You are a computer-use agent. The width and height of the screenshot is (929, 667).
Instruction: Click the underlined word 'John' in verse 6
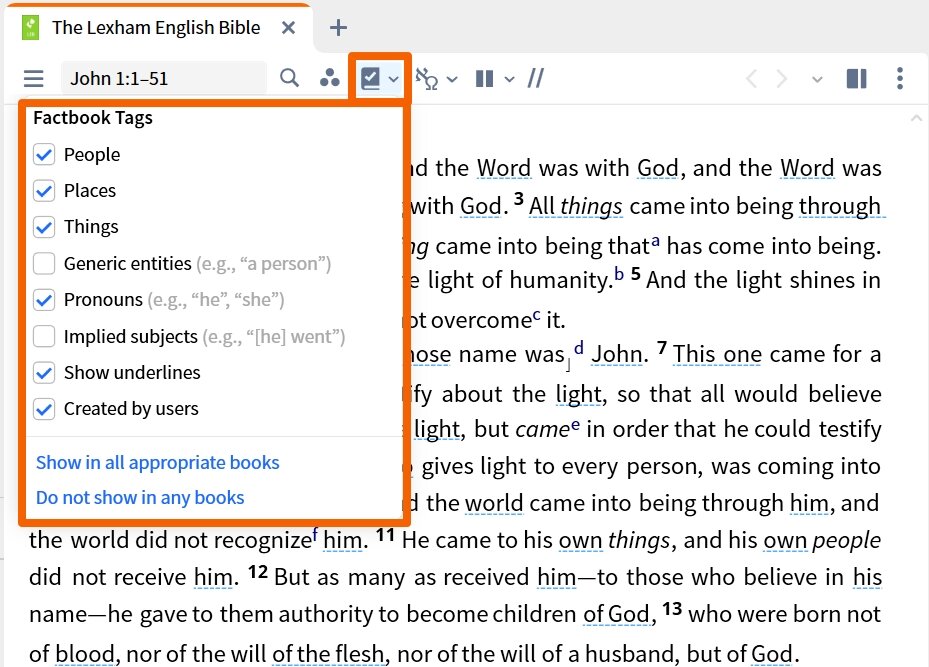(617, 354)
